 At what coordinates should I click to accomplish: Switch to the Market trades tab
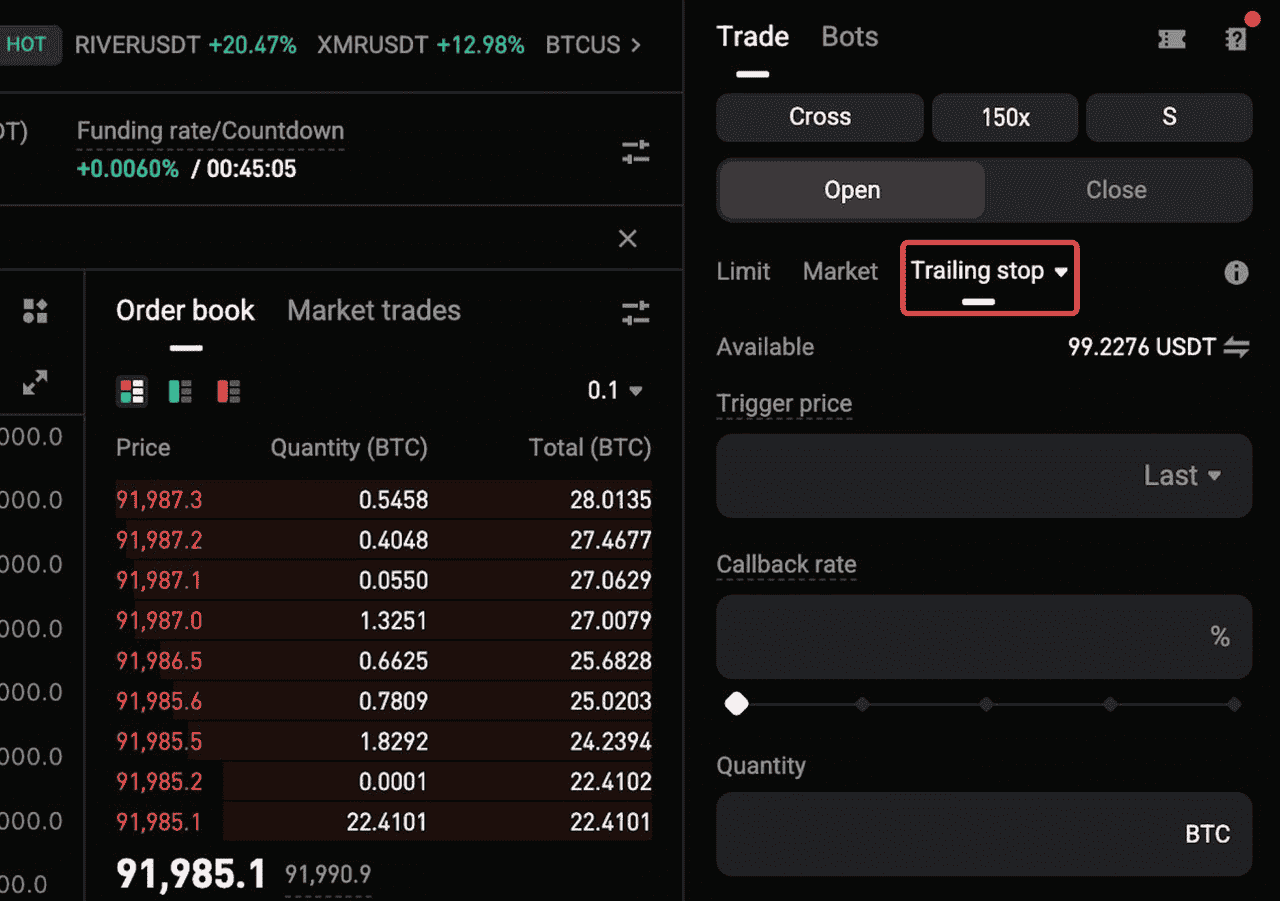tap(373, 310)
